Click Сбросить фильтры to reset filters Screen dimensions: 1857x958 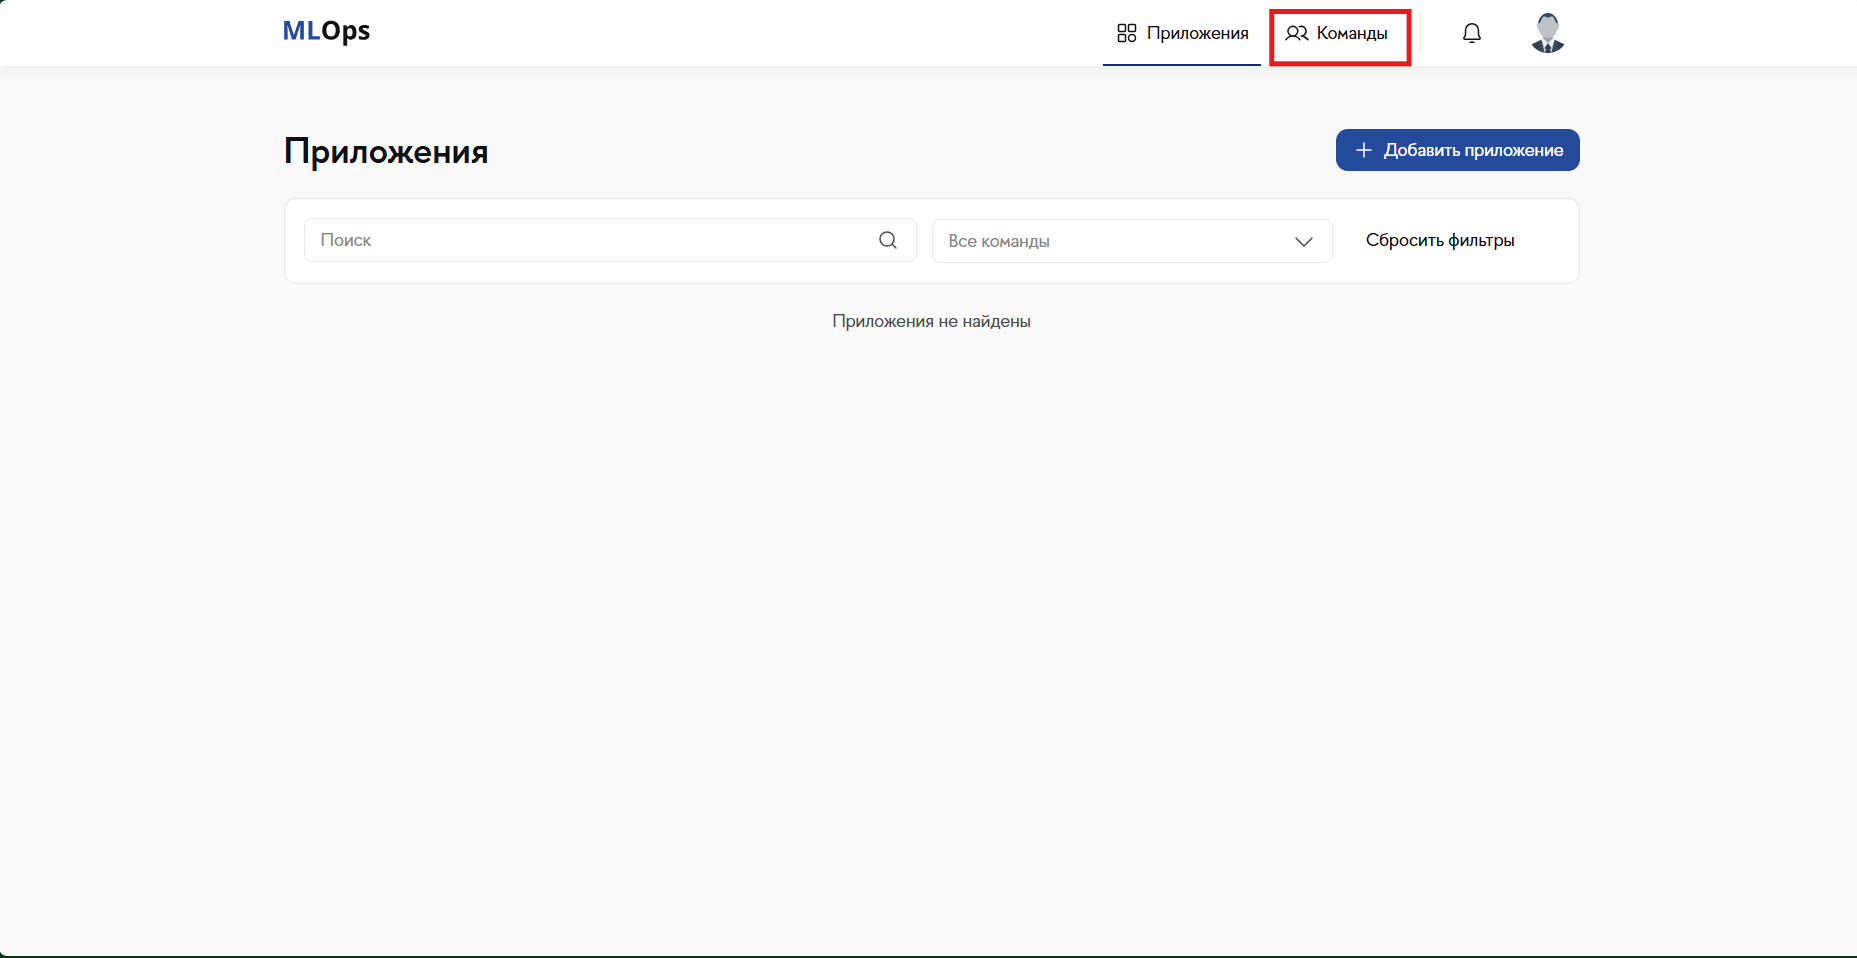(1439, 240)
